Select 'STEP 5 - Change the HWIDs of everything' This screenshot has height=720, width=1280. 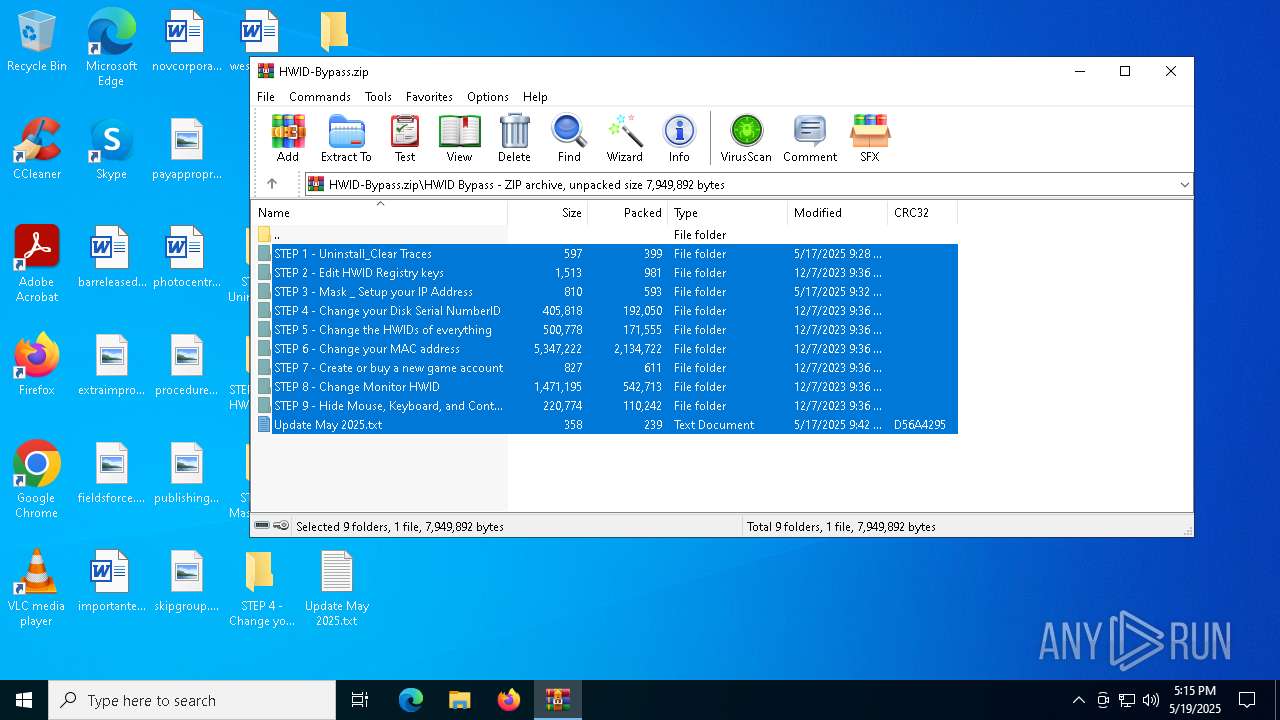coord(605,330)
